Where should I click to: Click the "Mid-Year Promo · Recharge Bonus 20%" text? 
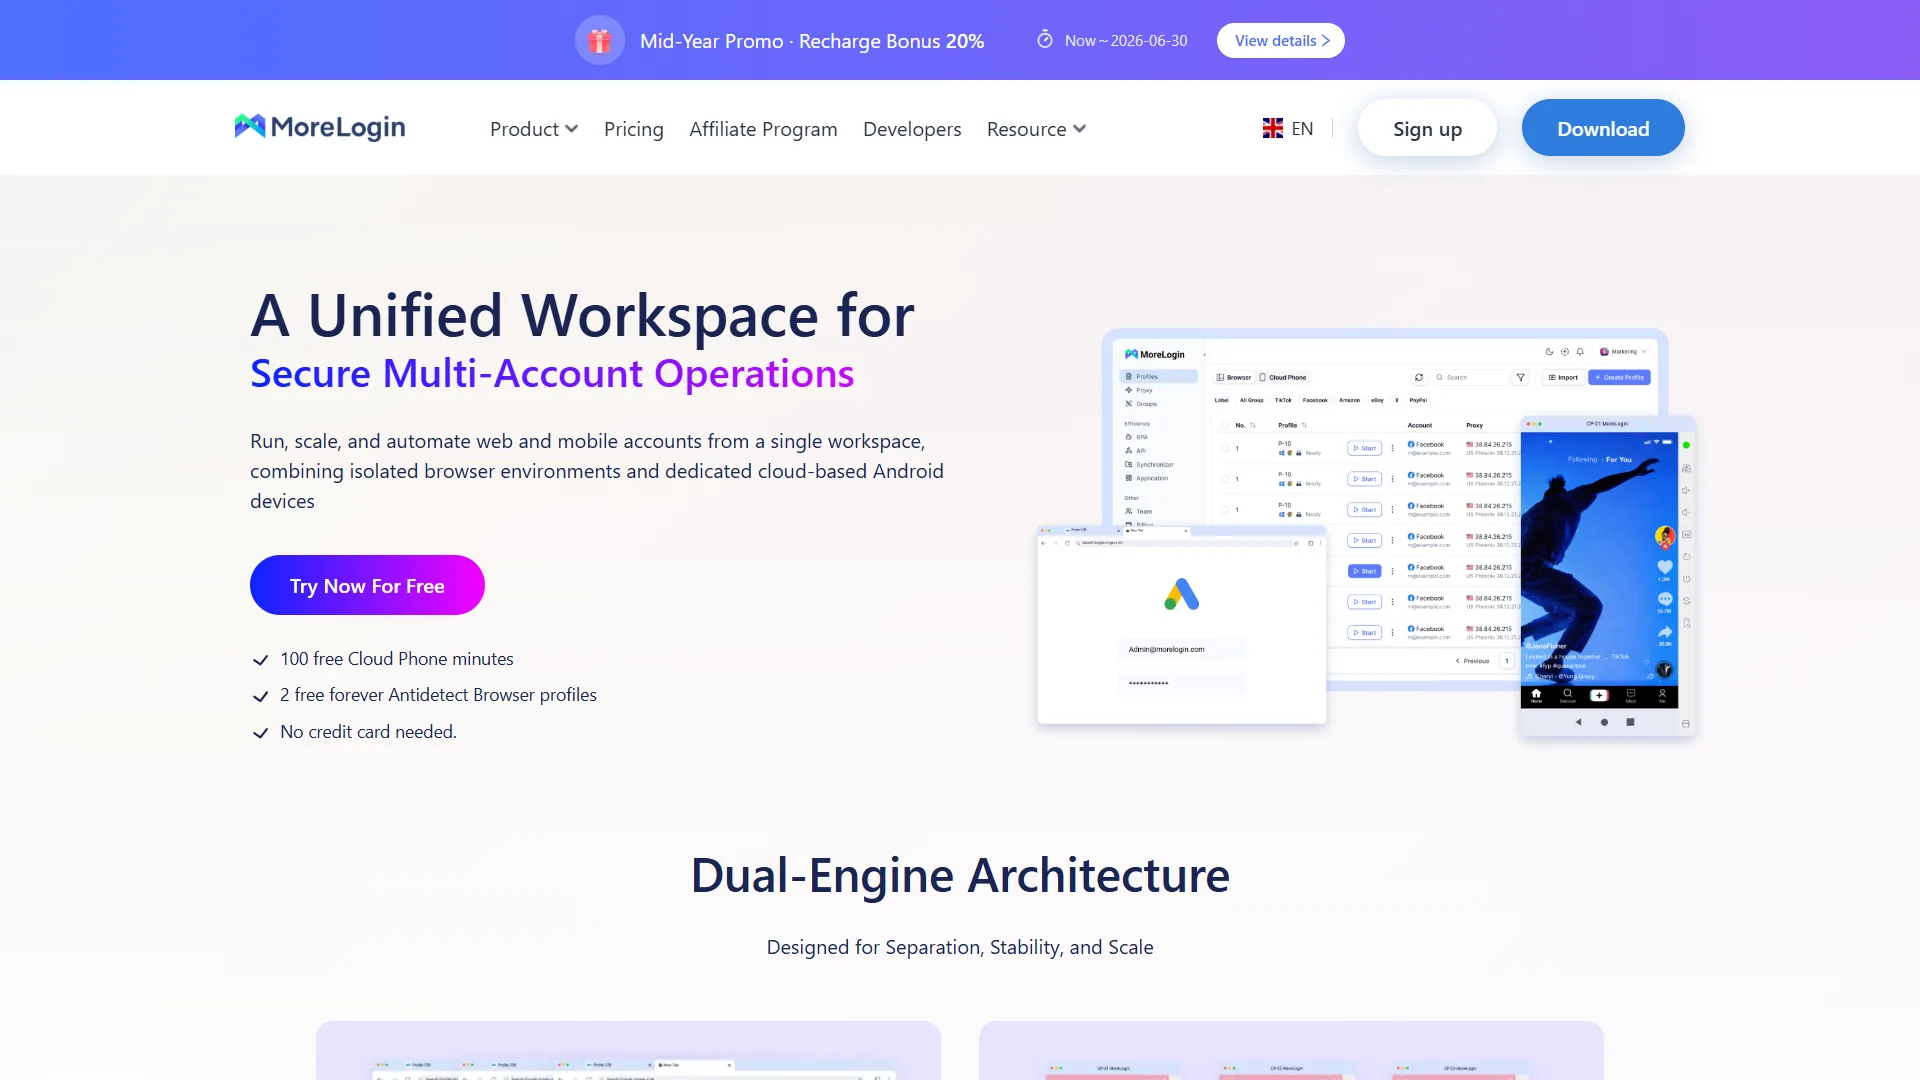812,41
